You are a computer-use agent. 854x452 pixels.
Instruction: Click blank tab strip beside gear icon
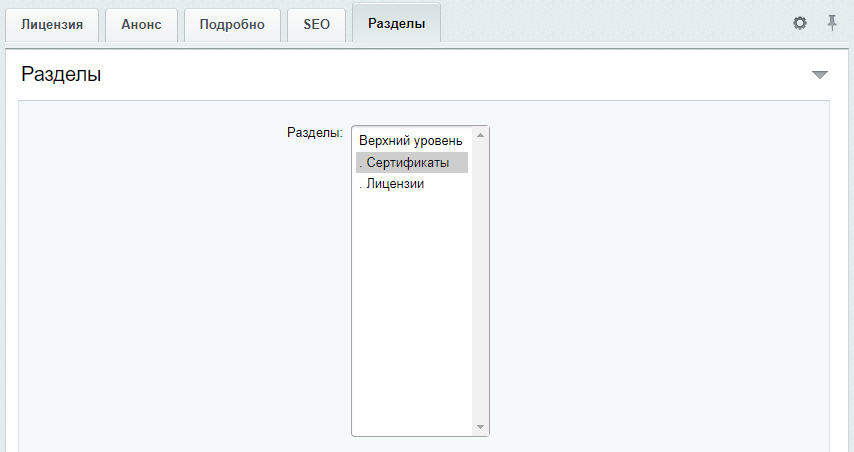coord(615,23)
